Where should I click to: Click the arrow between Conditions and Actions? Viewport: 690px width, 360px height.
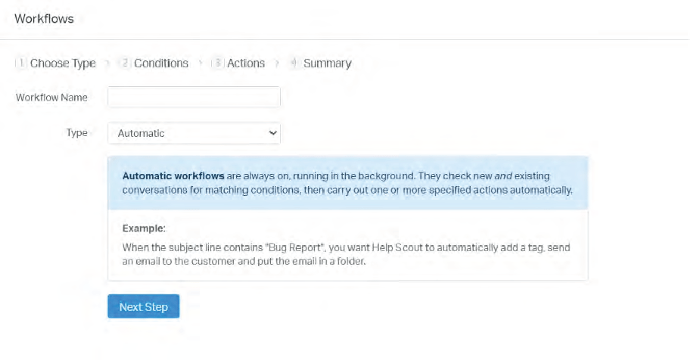pyautogui.click(x=200, y=64)
